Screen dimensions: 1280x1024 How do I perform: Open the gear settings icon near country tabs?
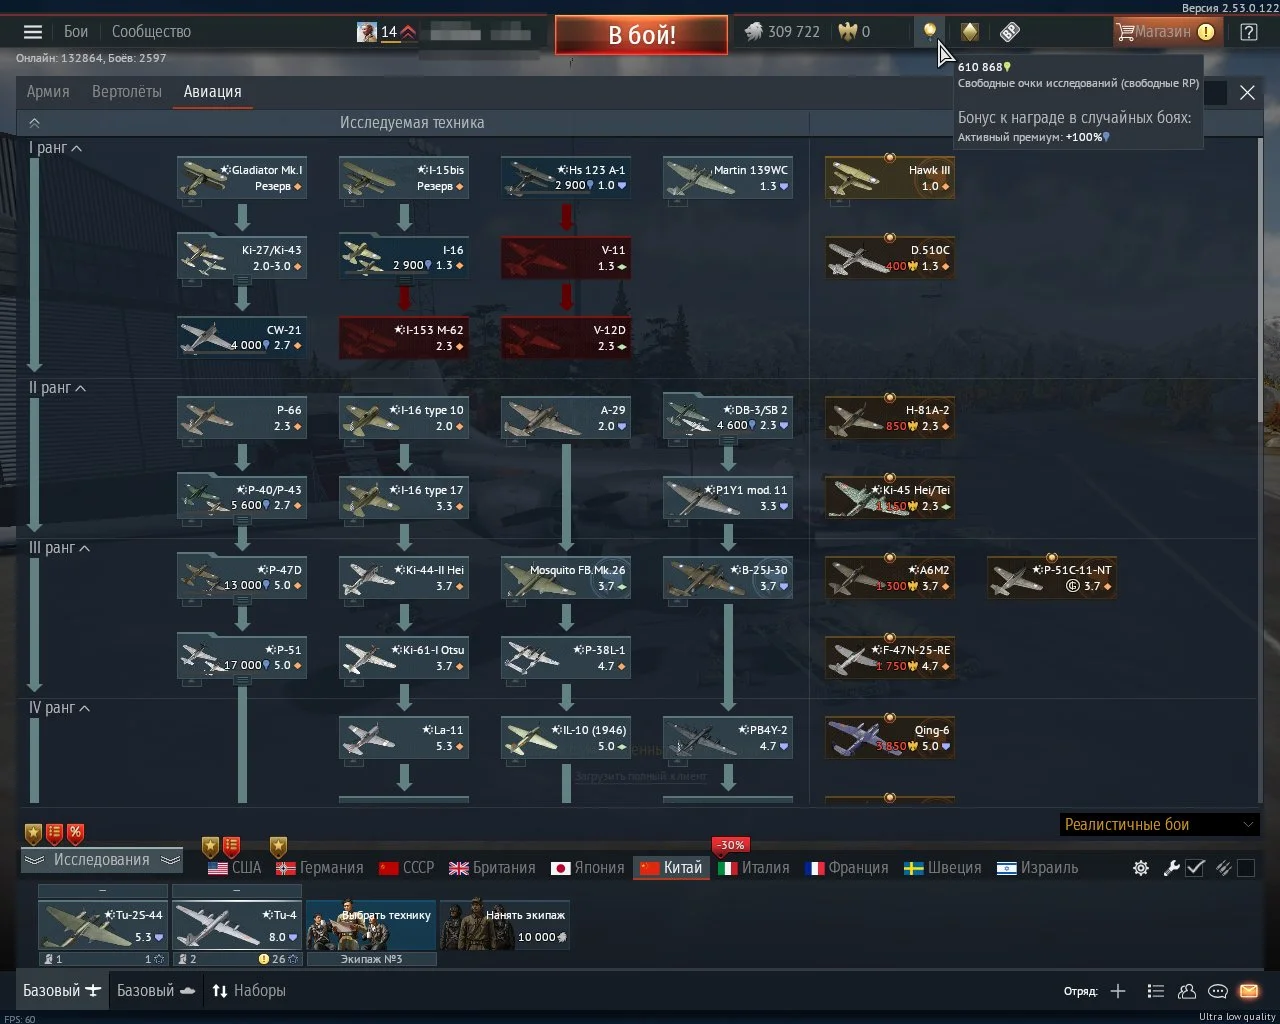(1141, 868)
